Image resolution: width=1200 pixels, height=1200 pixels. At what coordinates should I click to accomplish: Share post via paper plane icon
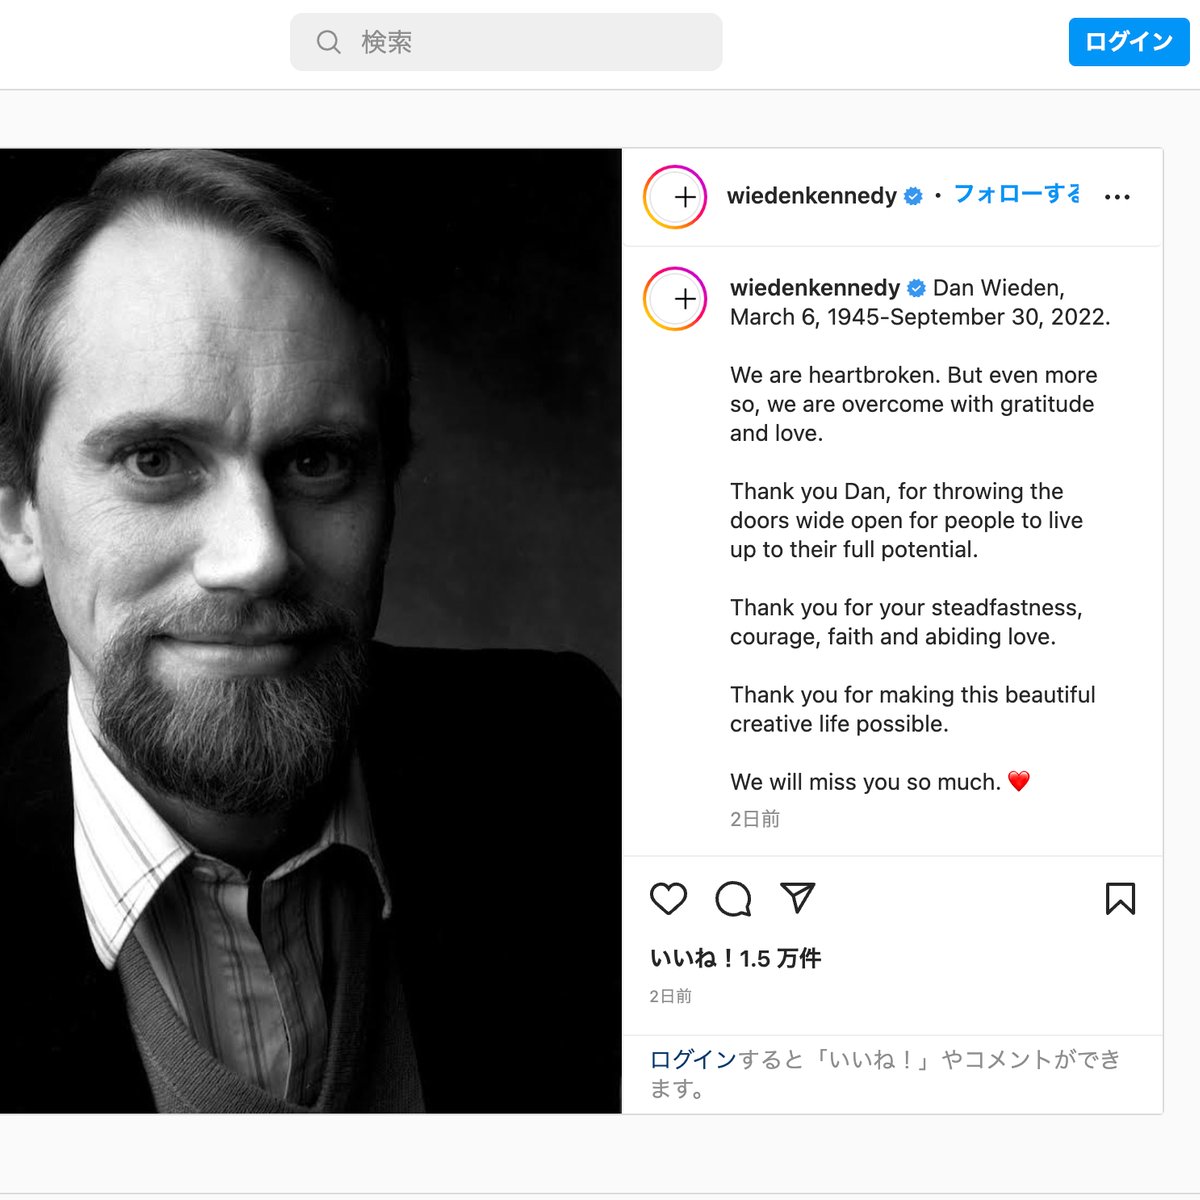797,897
